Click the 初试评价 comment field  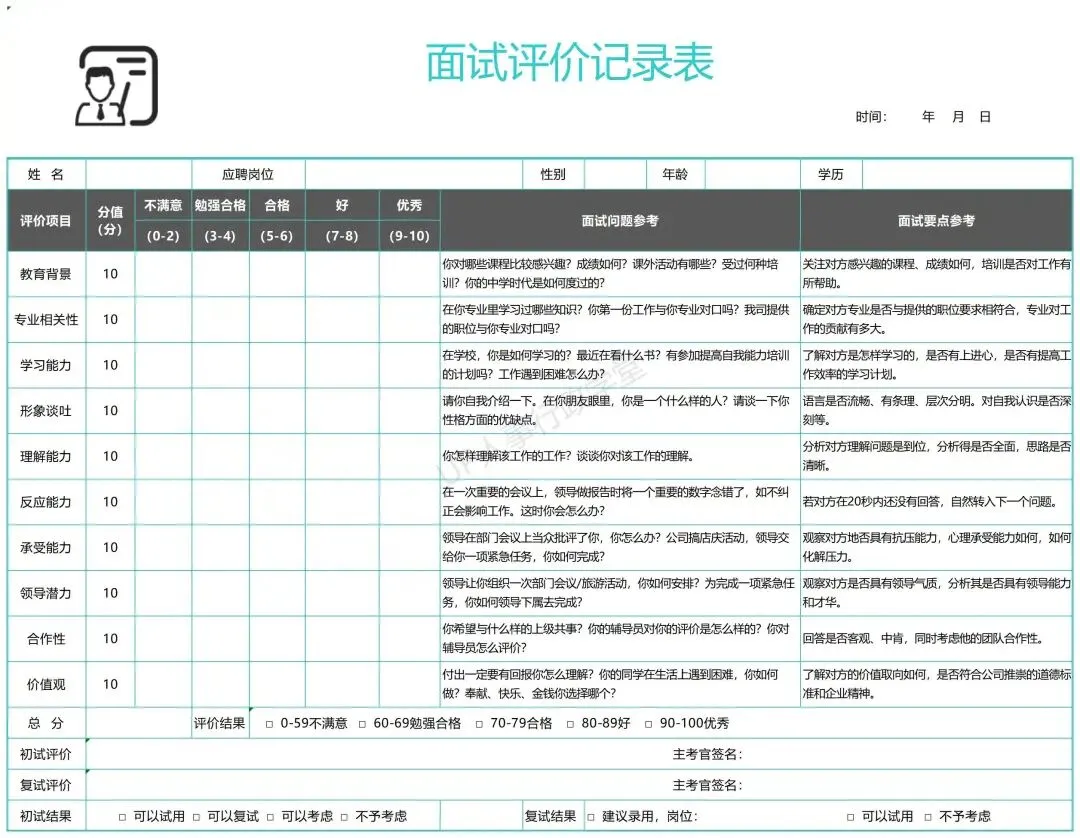579,754
